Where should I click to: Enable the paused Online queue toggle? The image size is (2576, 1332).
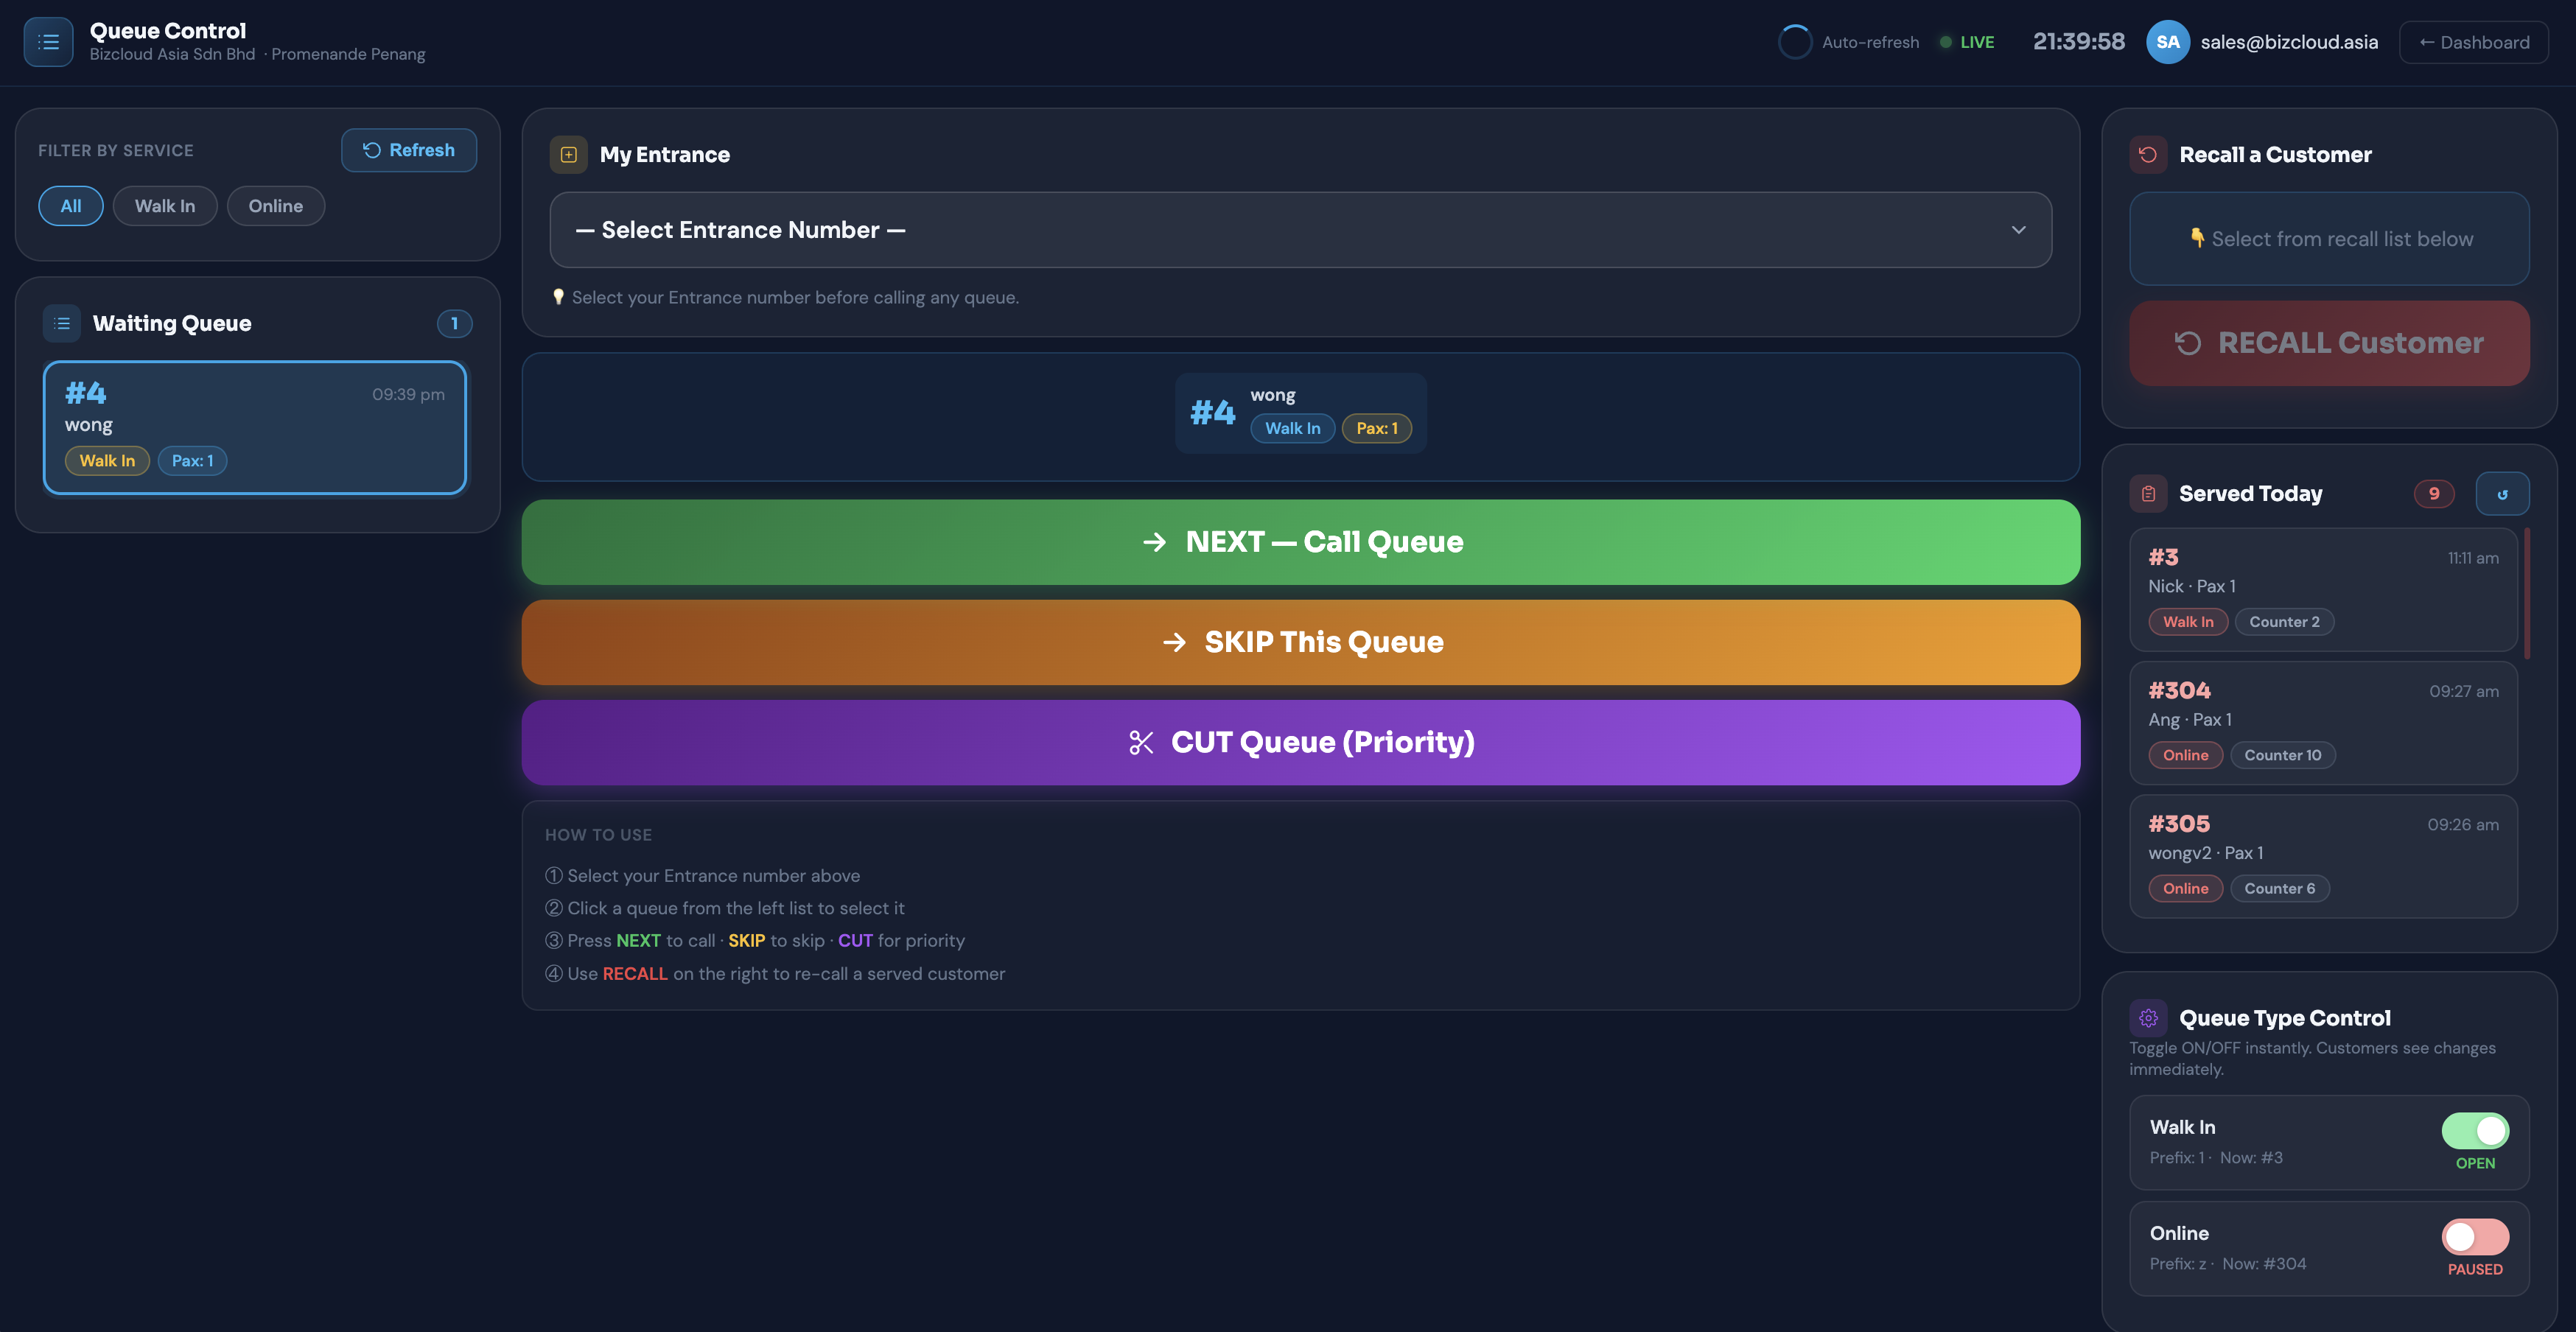(x=2475, y=1238)
